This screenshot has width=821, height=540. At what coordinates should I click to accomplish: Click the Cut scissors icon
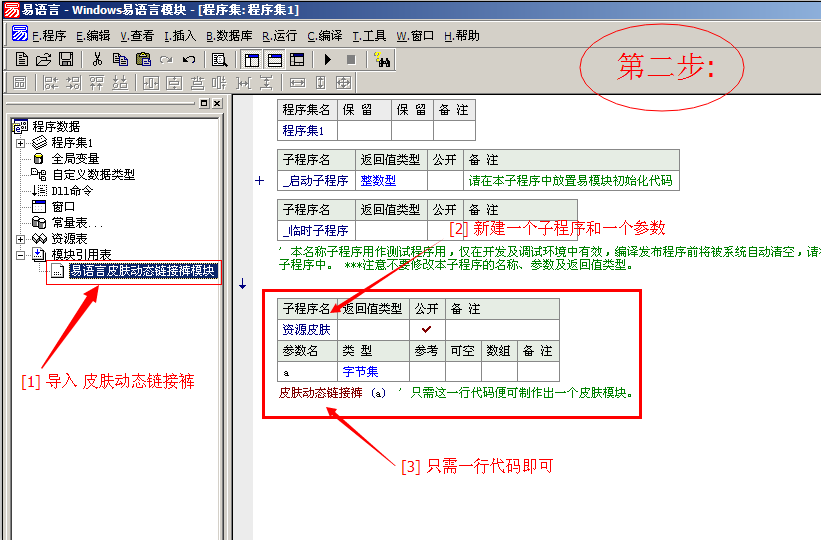tap(97, 60)
